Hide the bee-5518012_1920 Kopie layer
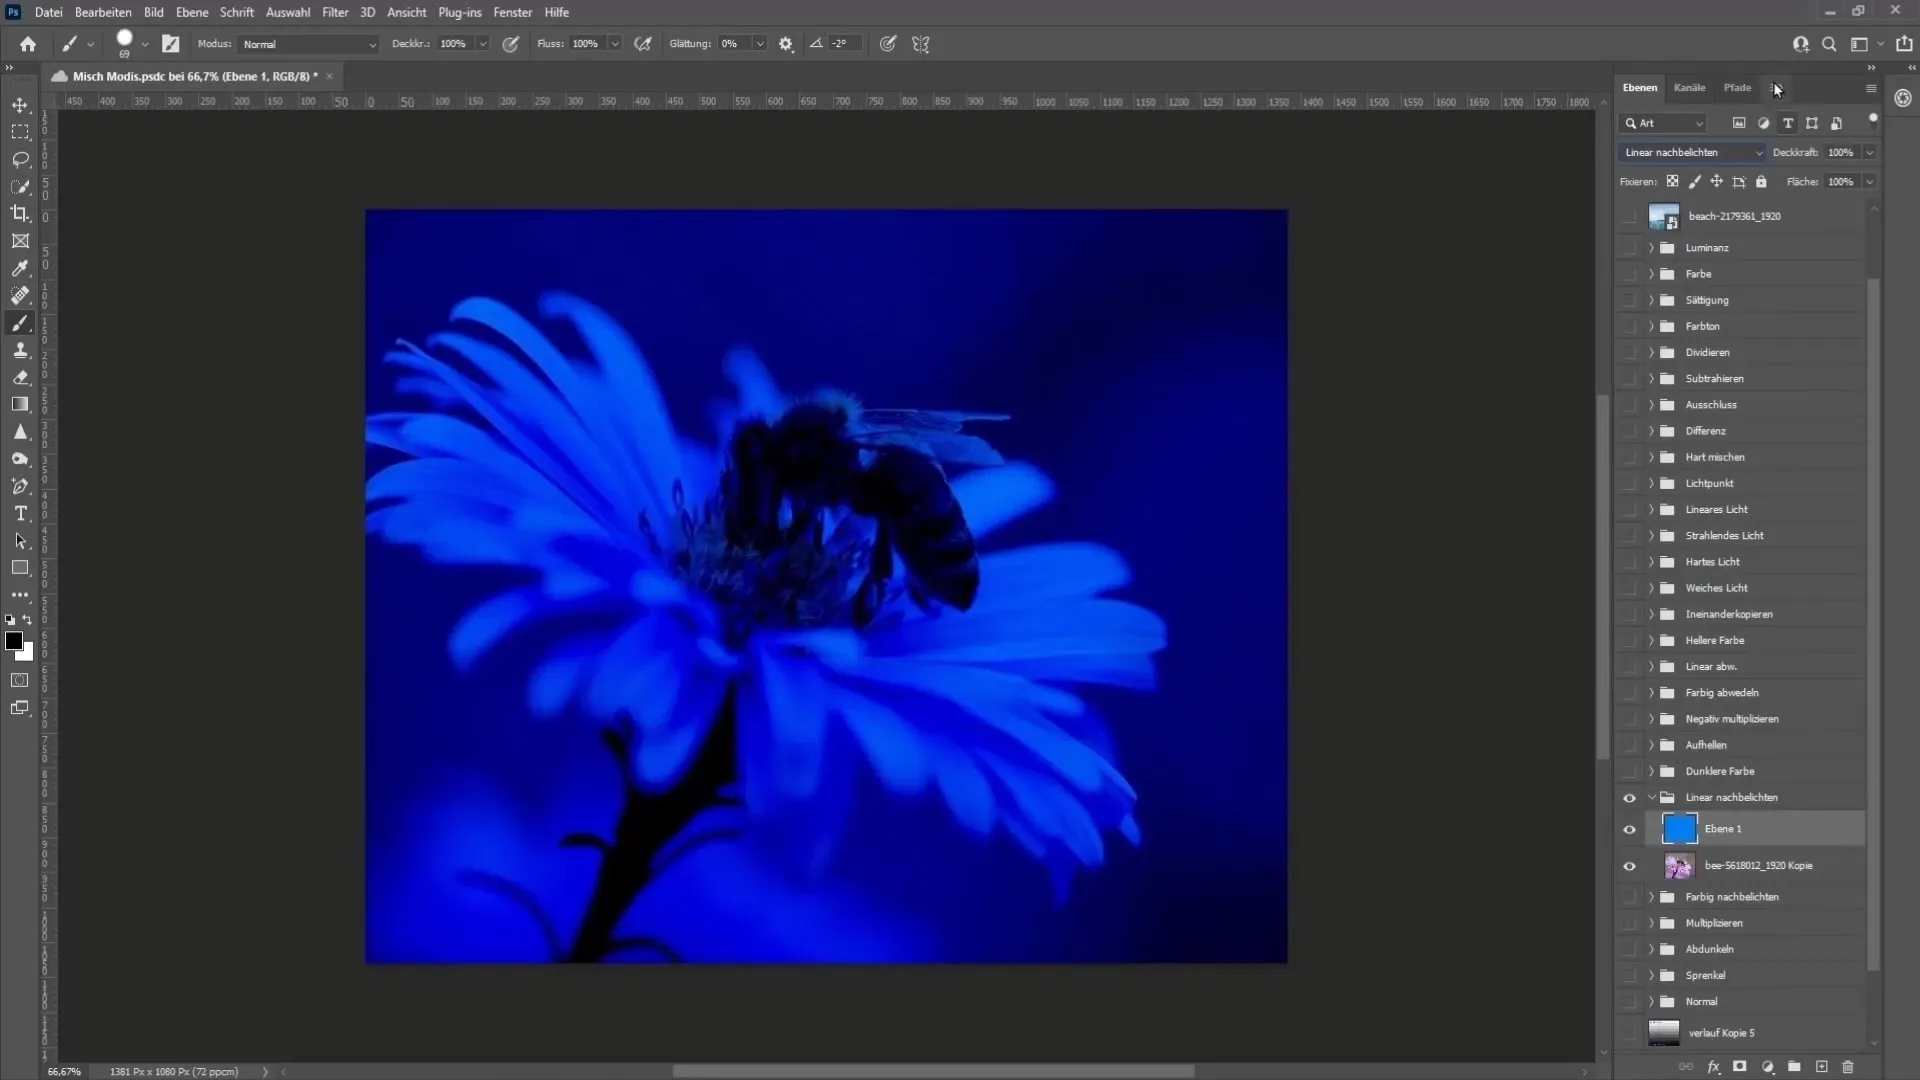 (x=1630, y=865)
